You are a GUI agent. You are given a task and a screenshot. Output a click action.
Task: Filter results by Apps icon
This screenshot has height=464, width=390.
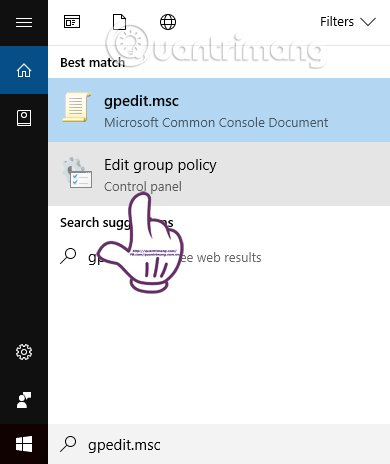point(72,22)
